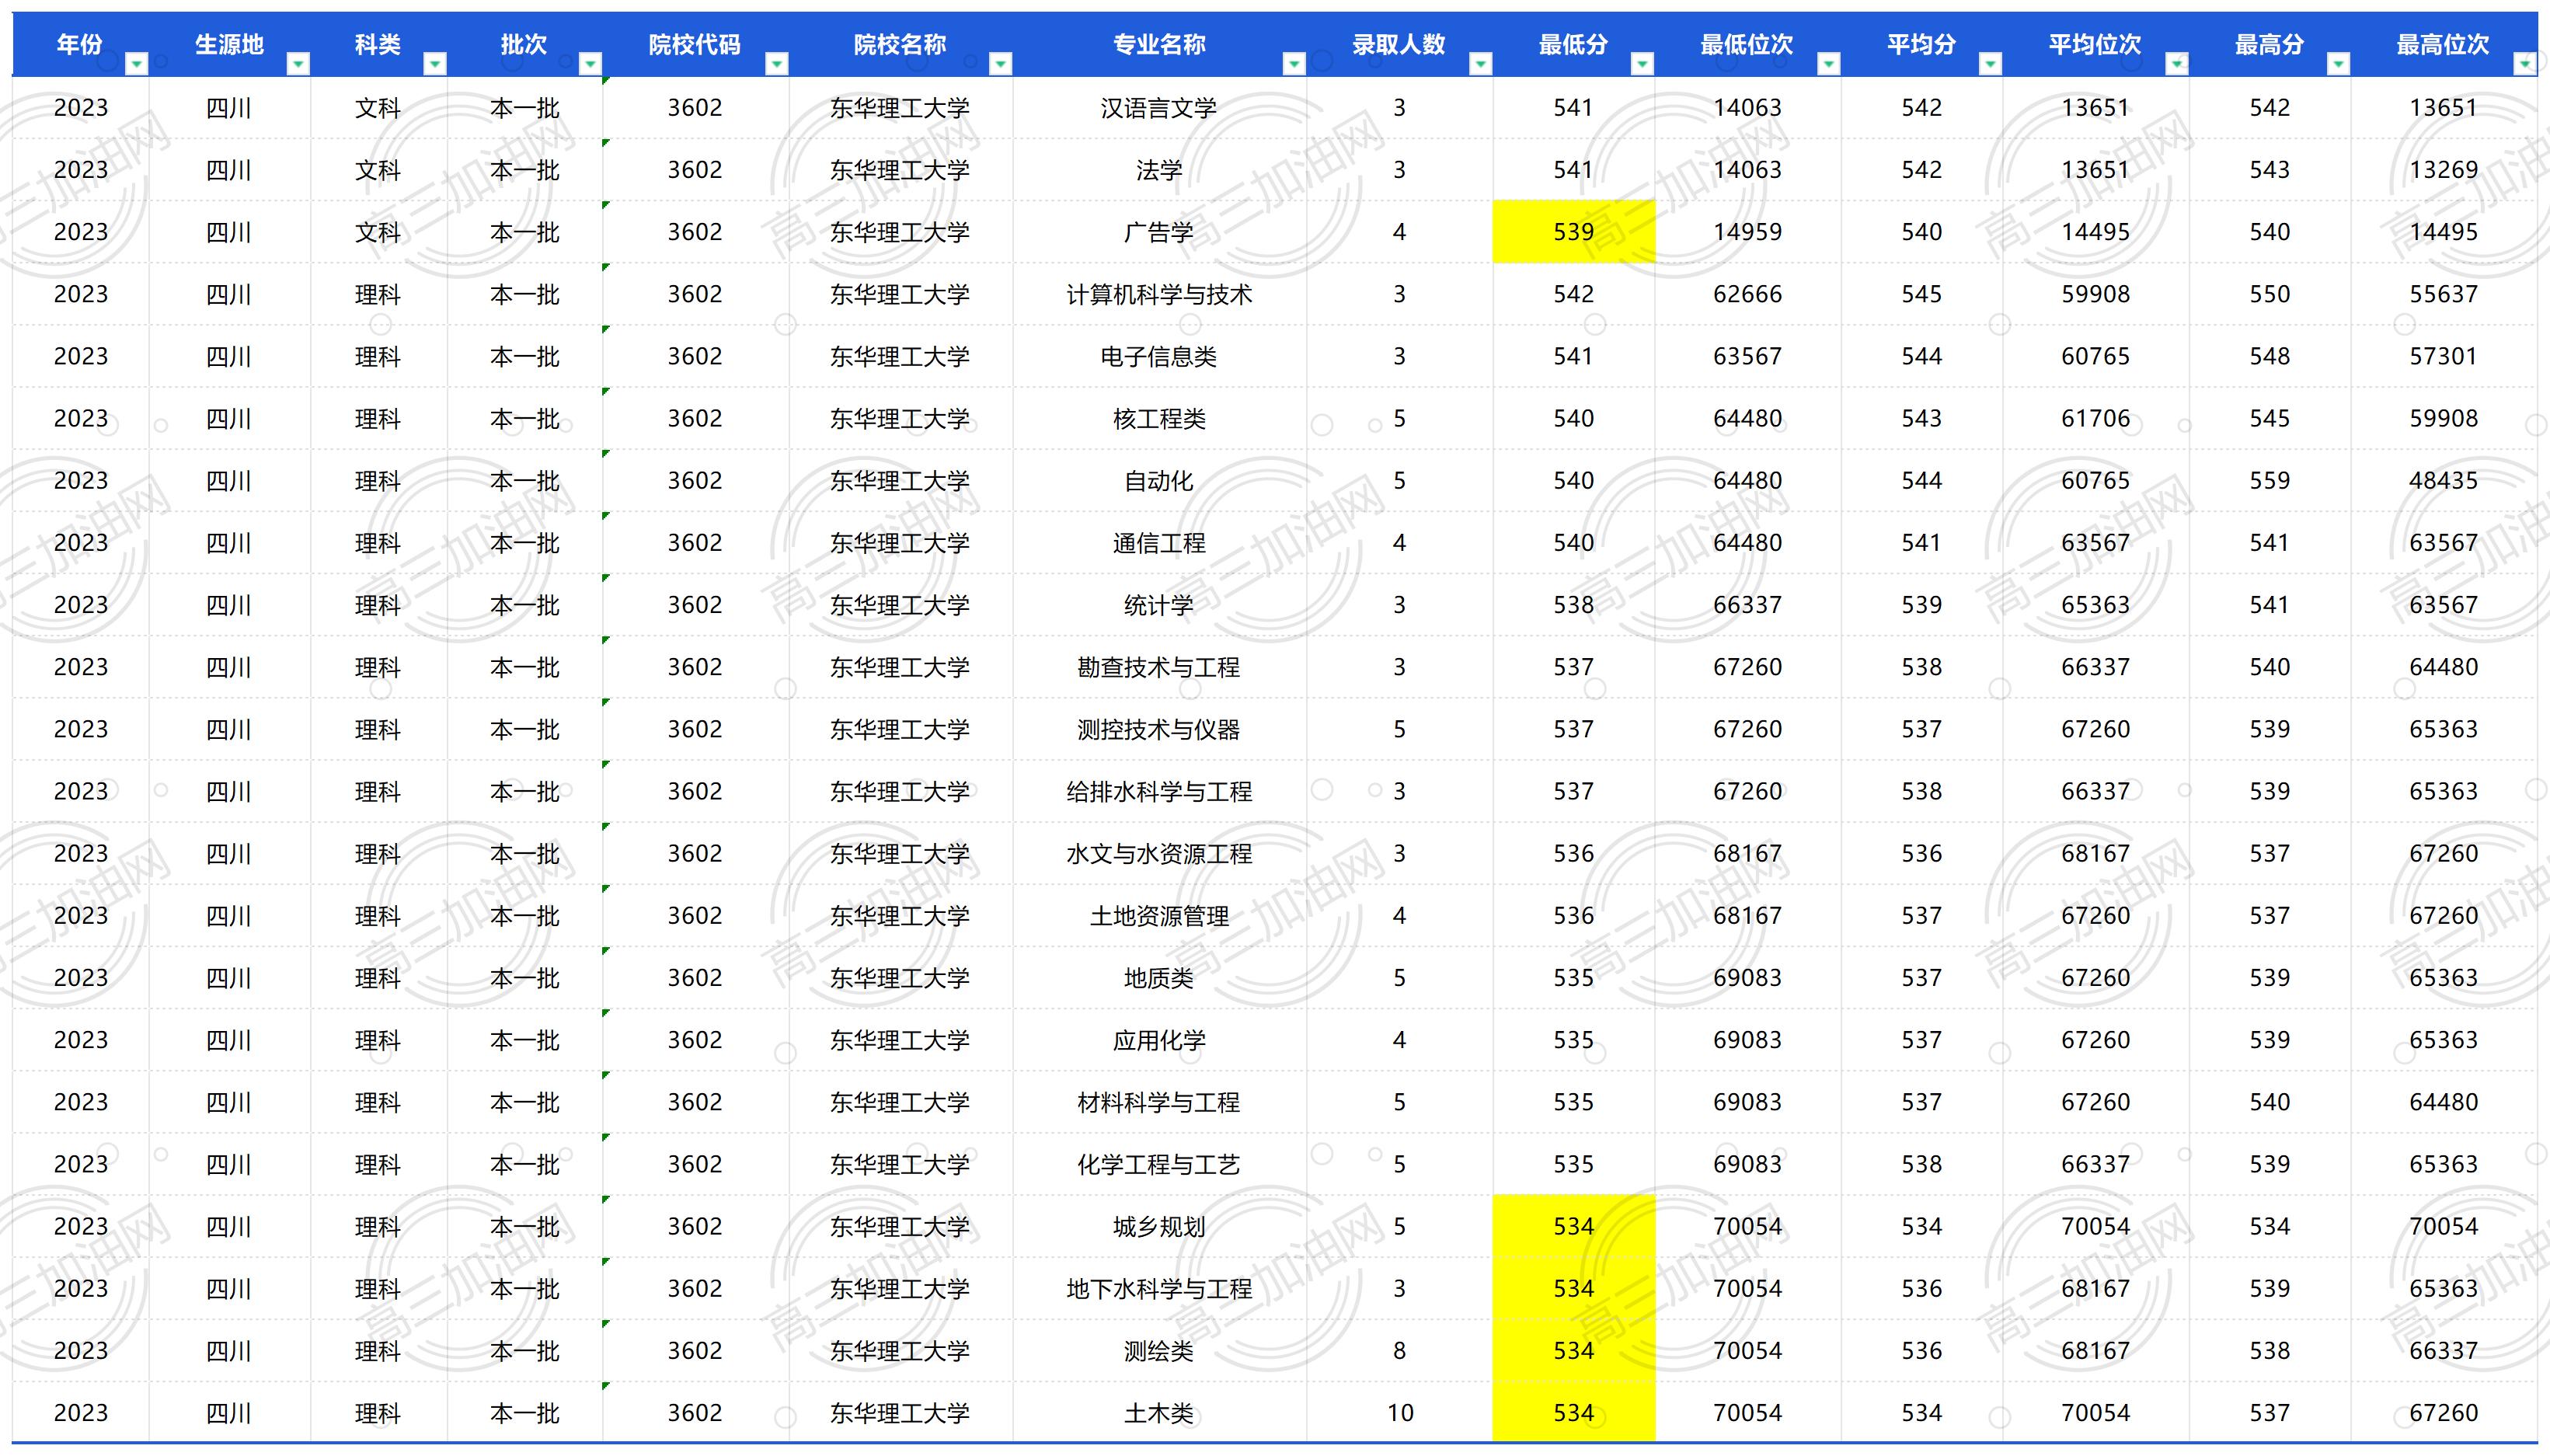The height and width of the screenshot is (1456, 2550).
Task: Select the 法学 major cell
Action: [1159, 170]
